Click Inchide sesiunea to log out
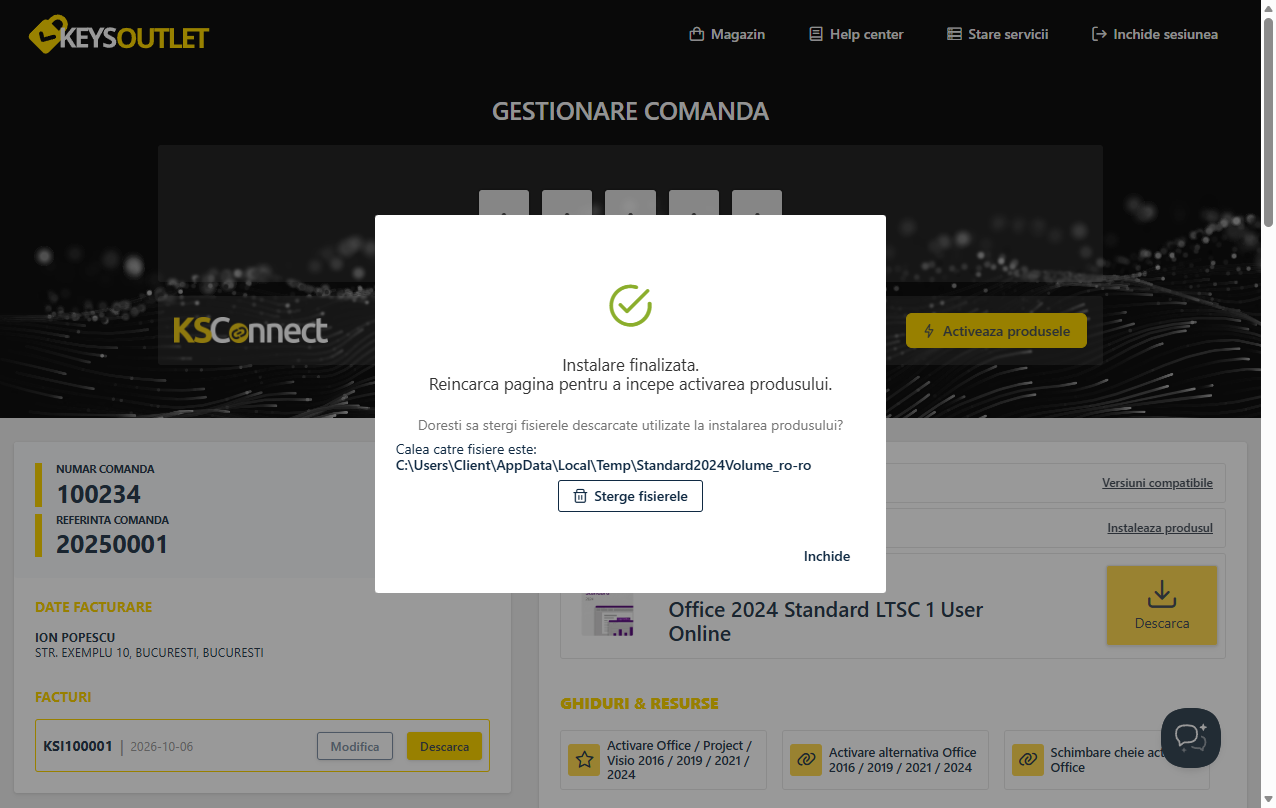Viewport: 1276px width, 808px height. (x=1155, y=34)
